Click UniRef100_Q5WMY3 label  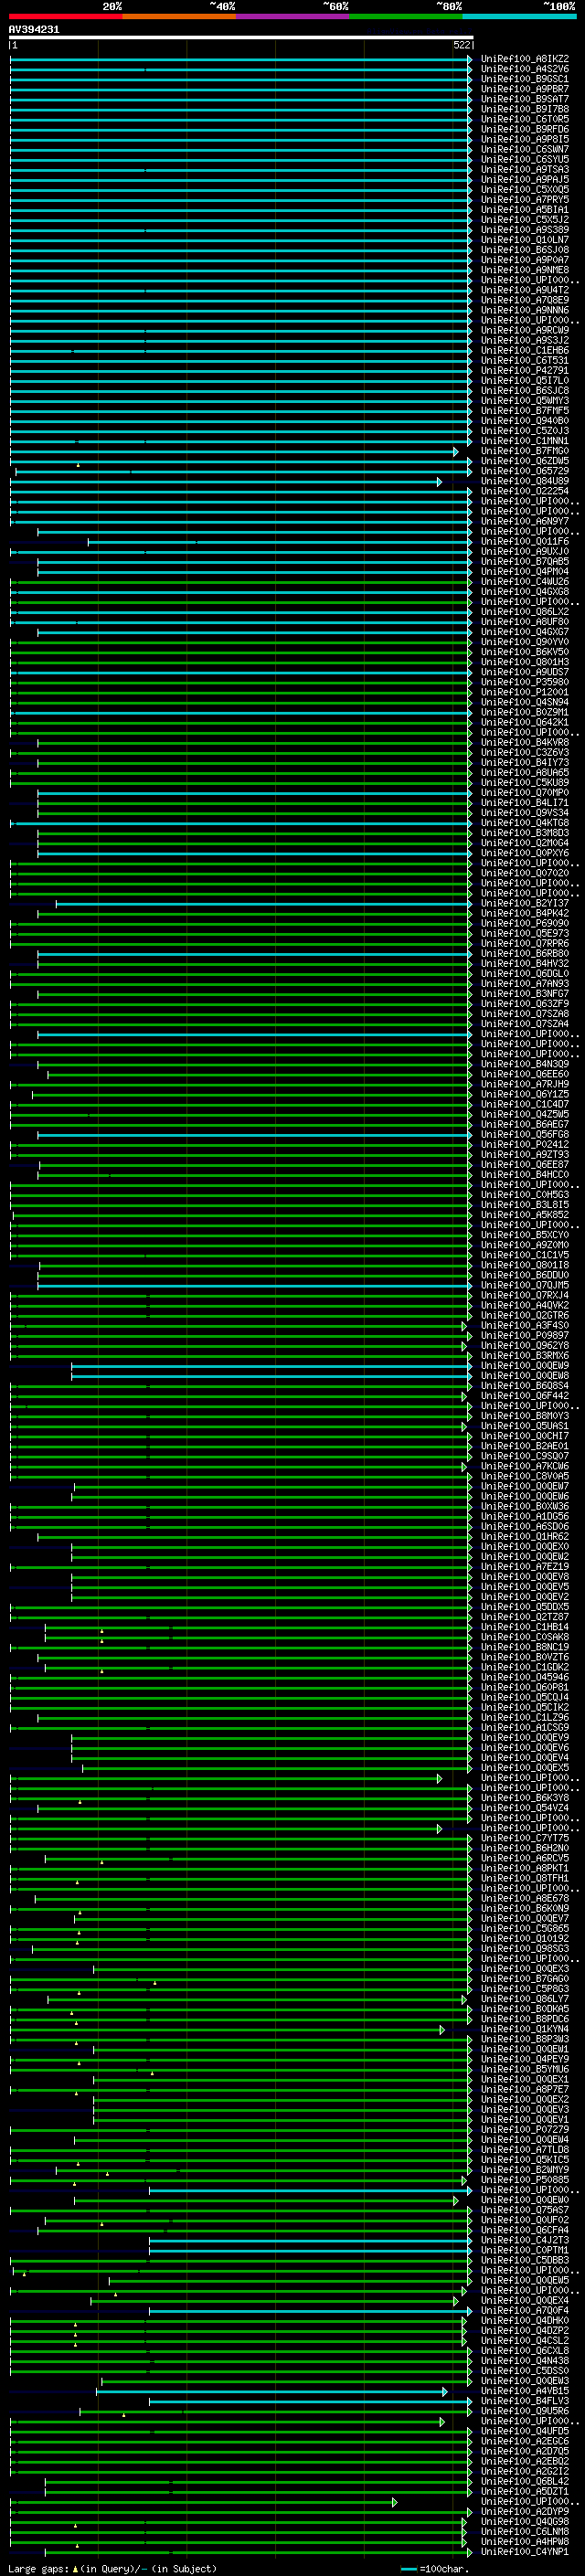[524, 401]
